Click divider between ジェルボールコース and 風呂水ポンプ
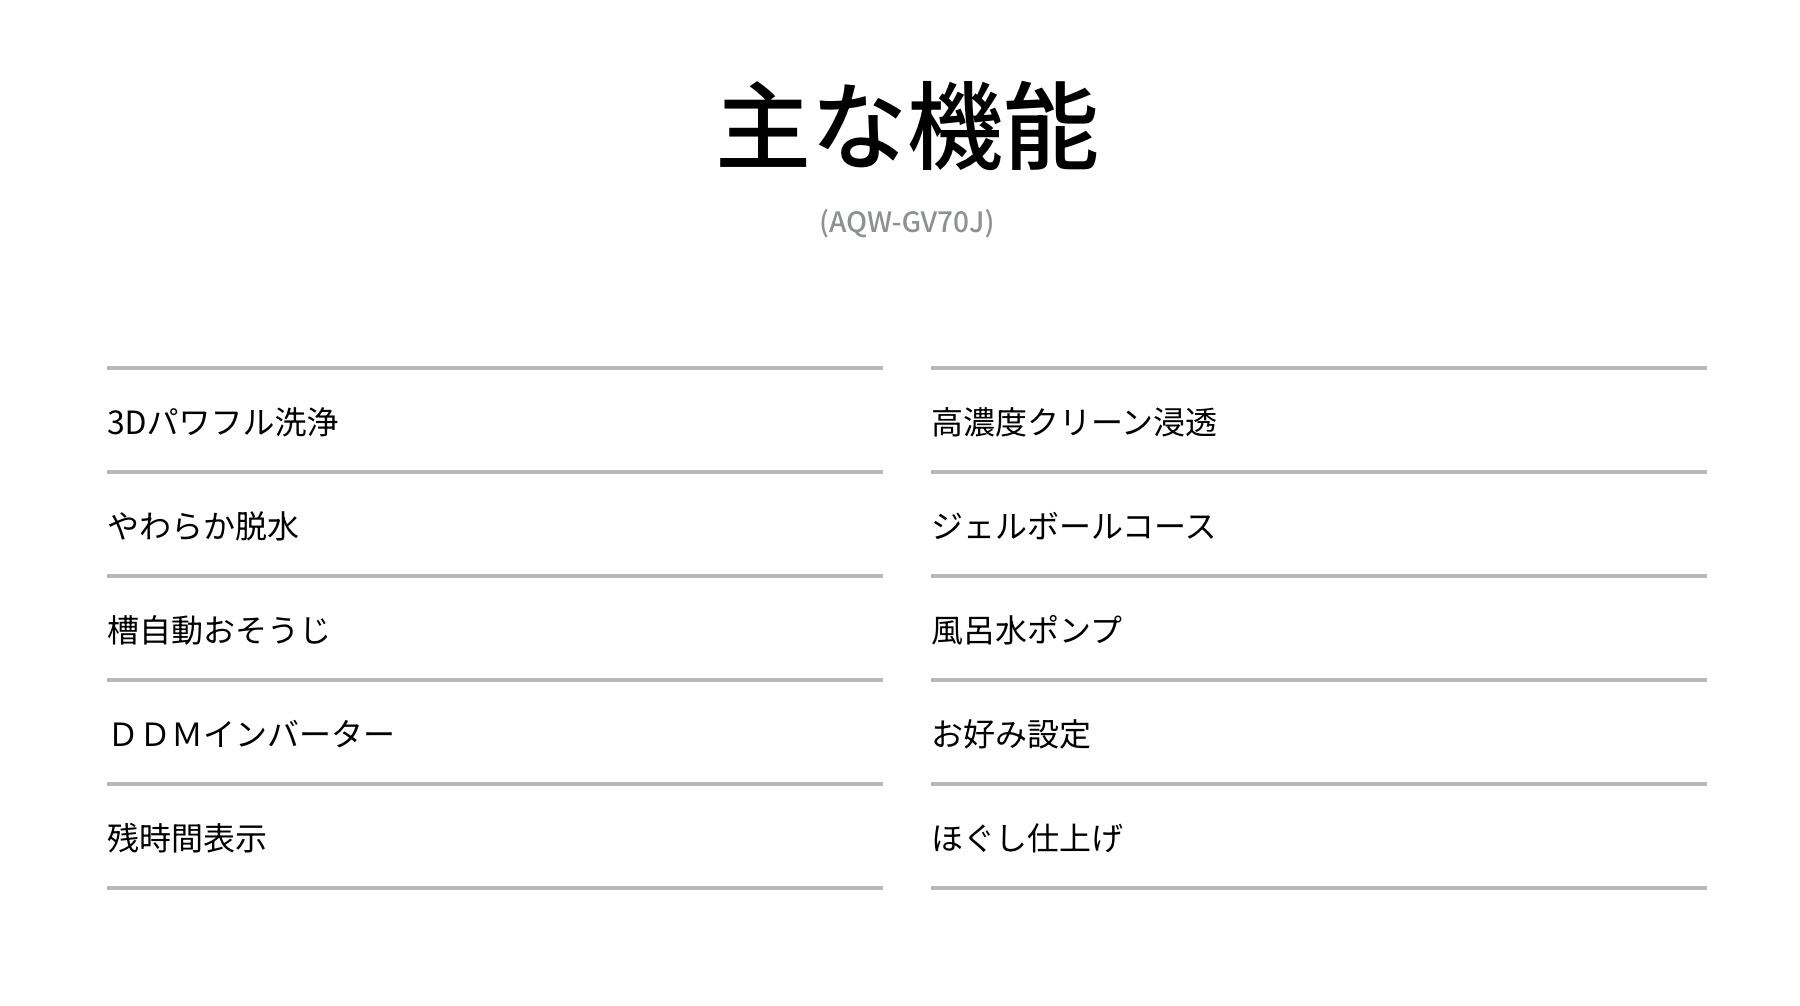The height and width of the screenshot is (1006, 1800). 1318,576
